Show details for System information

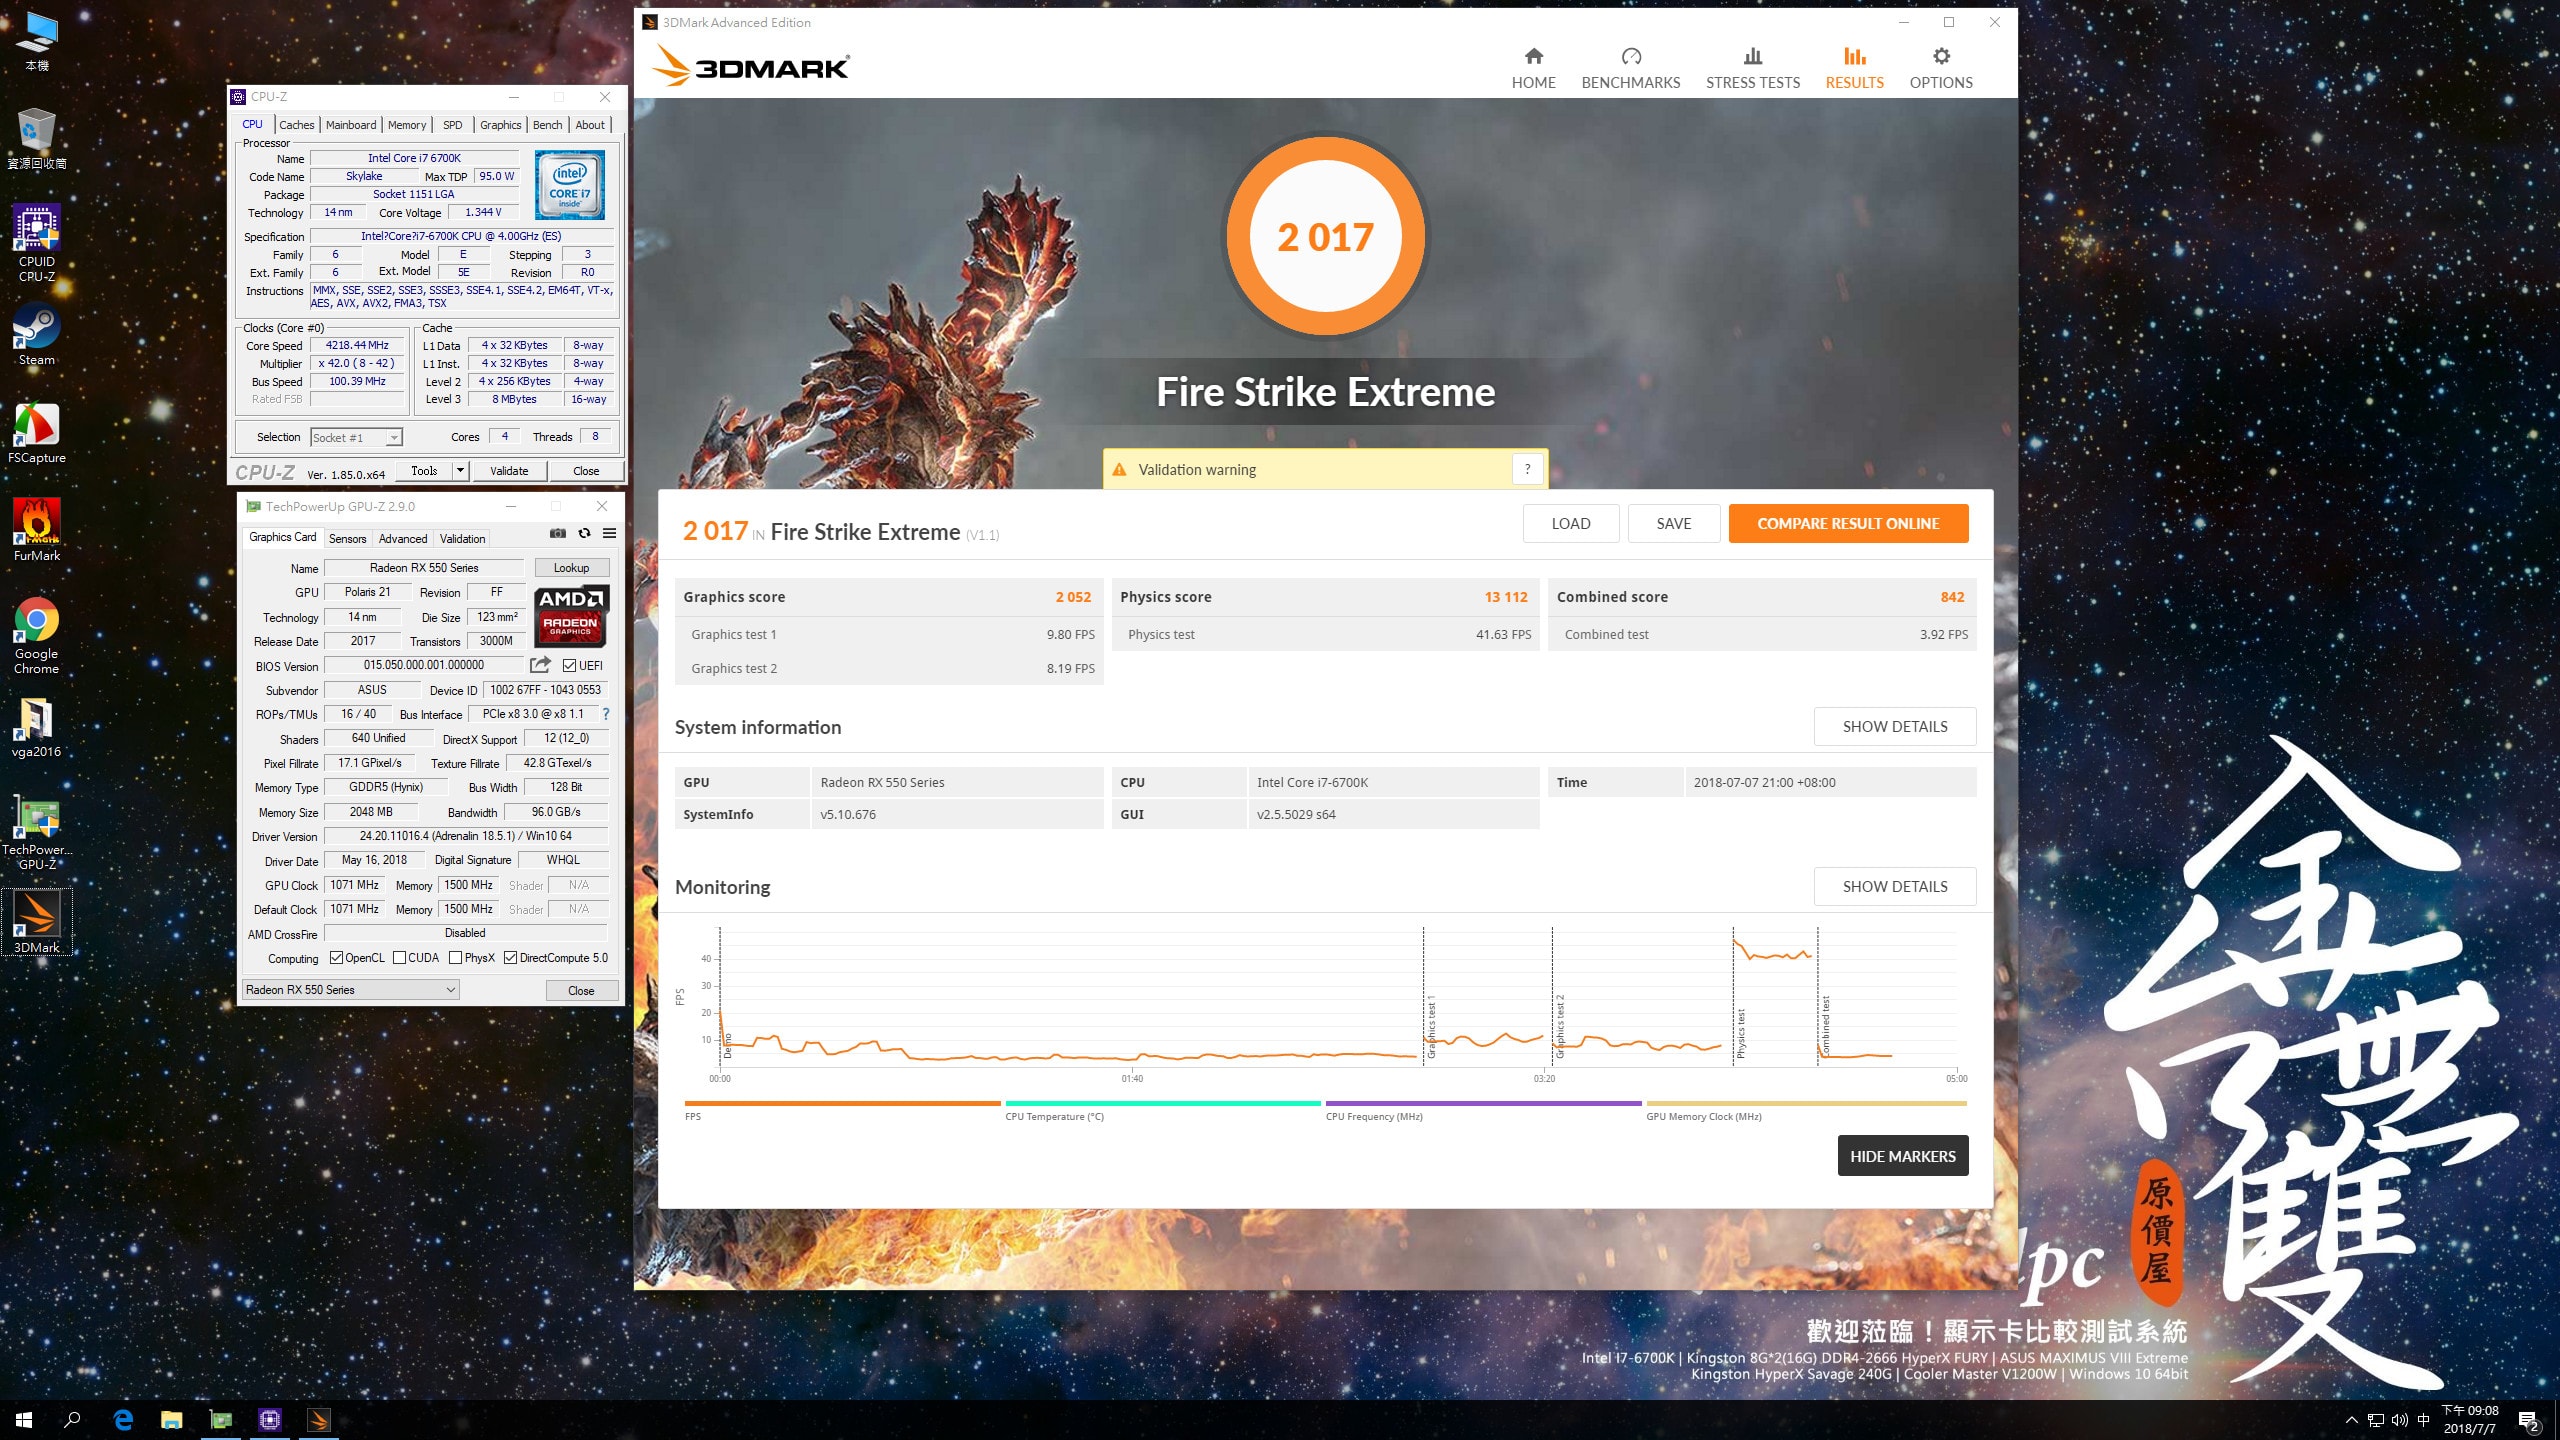pyautogui.click(x=1894, y=727)
